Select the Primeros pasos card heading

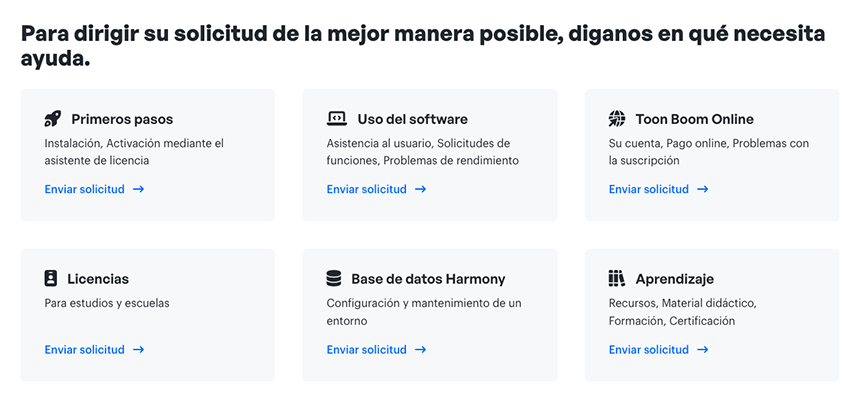coord(122,119)
